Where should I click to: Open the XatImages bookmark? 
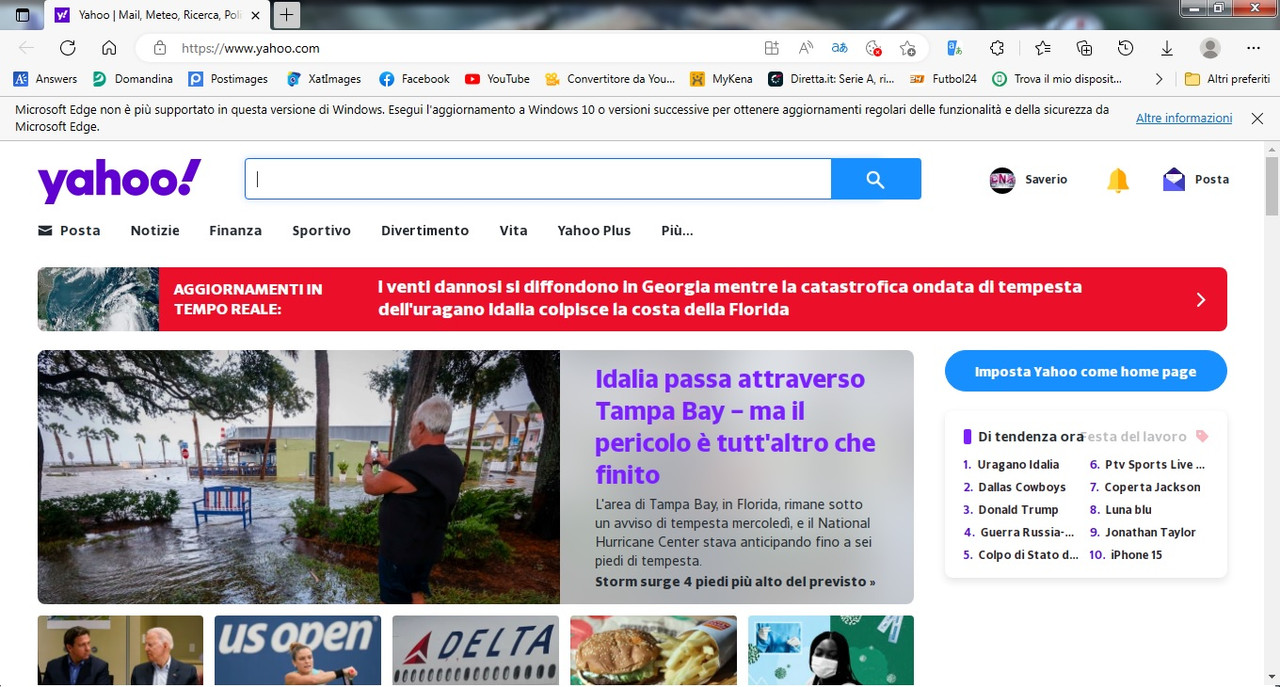pyautogui.click(x=325, y=79)
